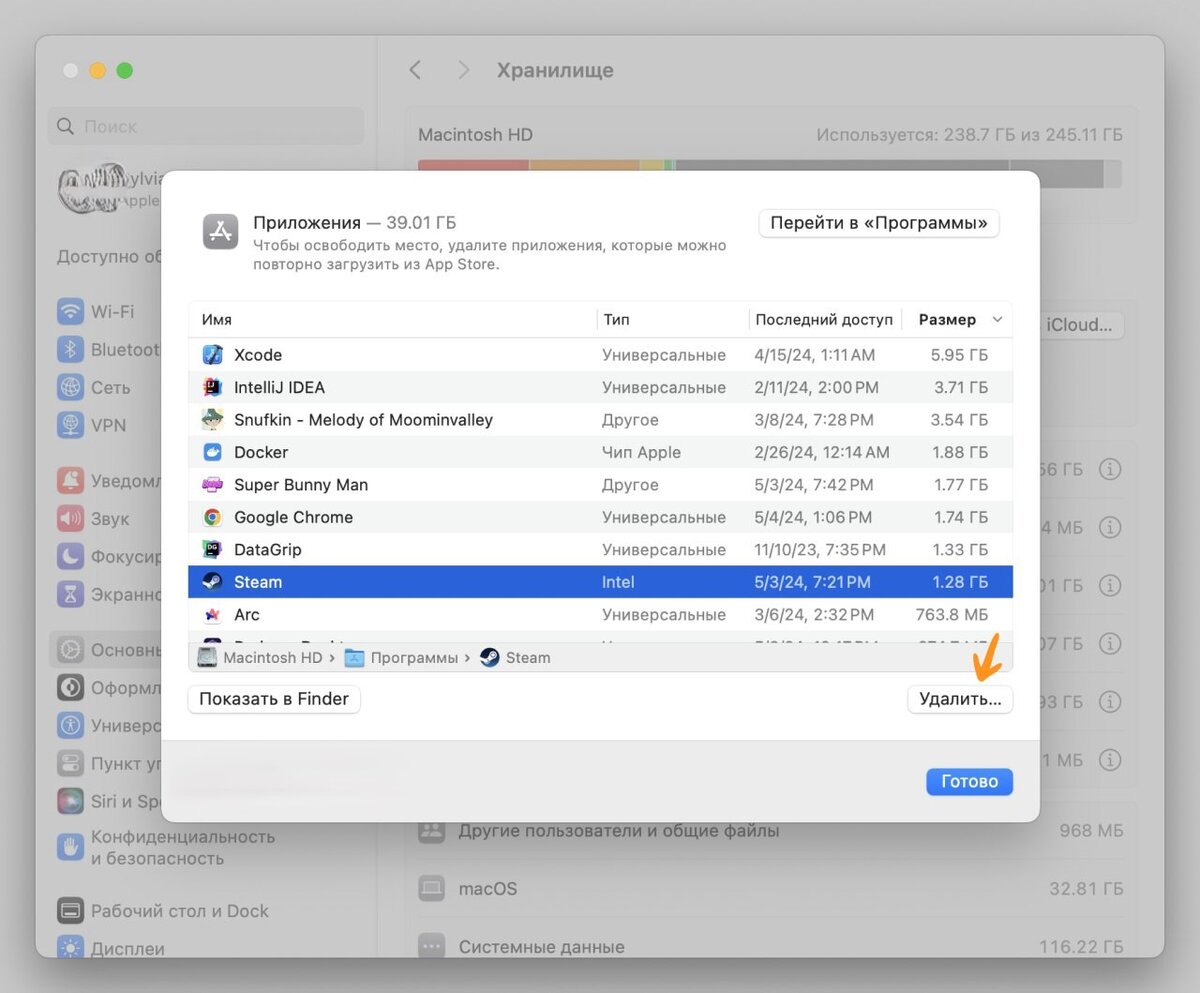The height and width of the screenshot is (993, 1200).
Task: Click info button next to 56 ГБ
Action: (1110, 469)
